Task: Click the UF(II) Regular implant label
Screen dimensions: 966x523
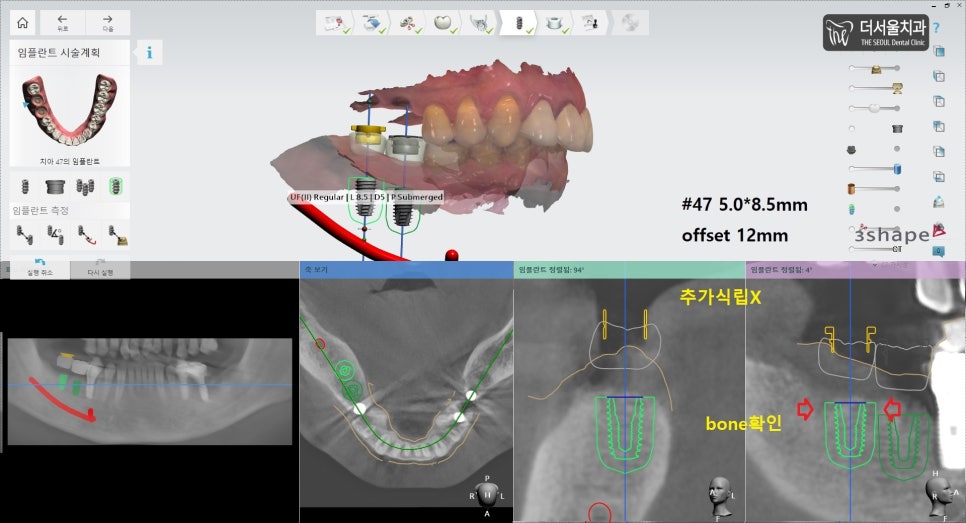Action: coord(366,197)
